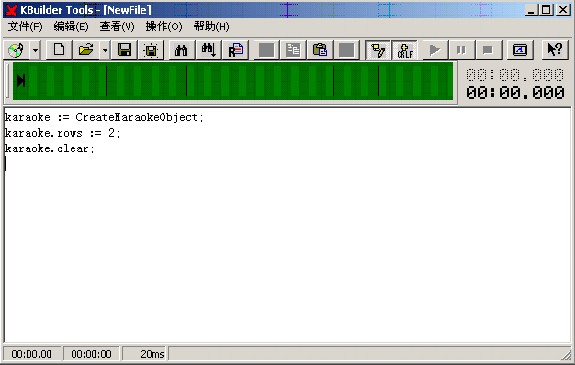Image resolution: width=575 pixels, height=365 pixels.
Task: Click the karaoke.clear line in the editor
Action: pyautogui.click(x=50, y=149)
